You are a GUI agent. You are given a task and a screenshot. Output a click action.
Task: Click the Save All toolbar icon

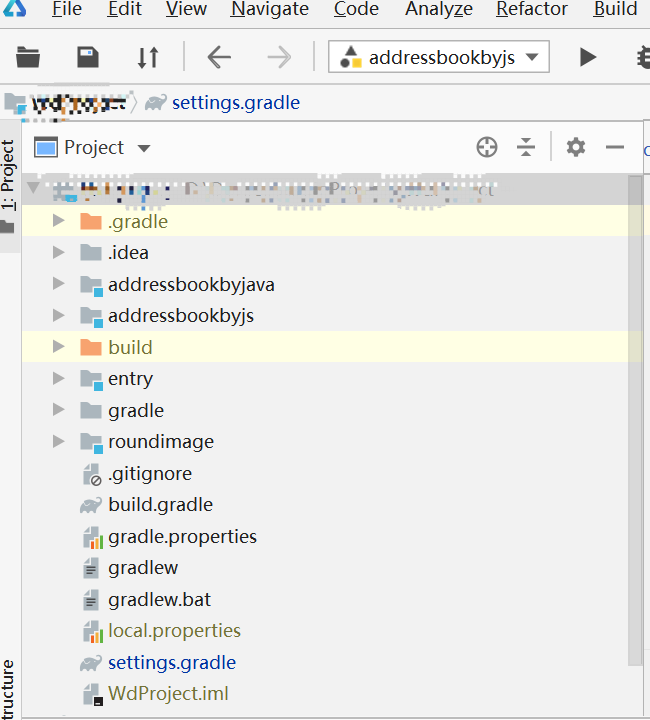pyautogui.click(x=88, y=58)
